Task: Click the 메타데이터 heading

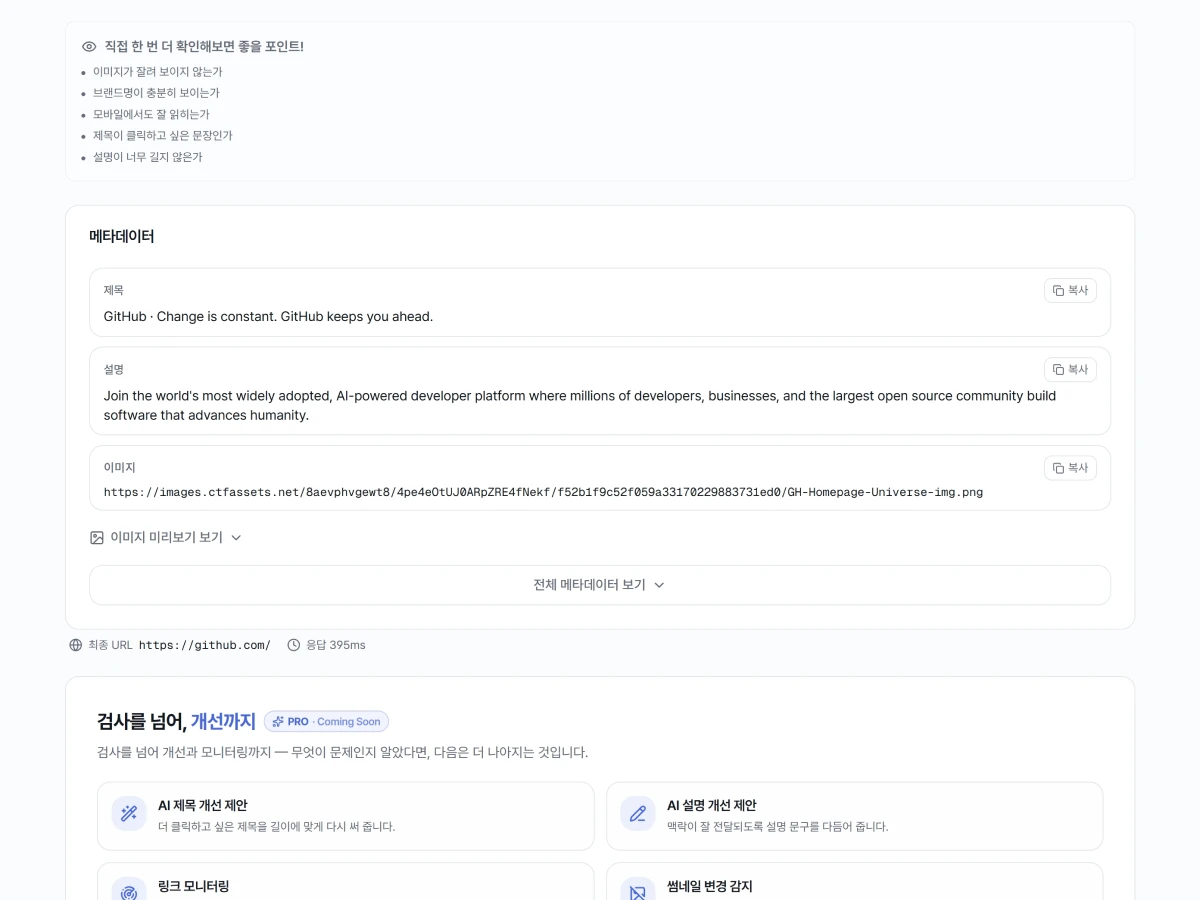Action: (x=122, y=237)
